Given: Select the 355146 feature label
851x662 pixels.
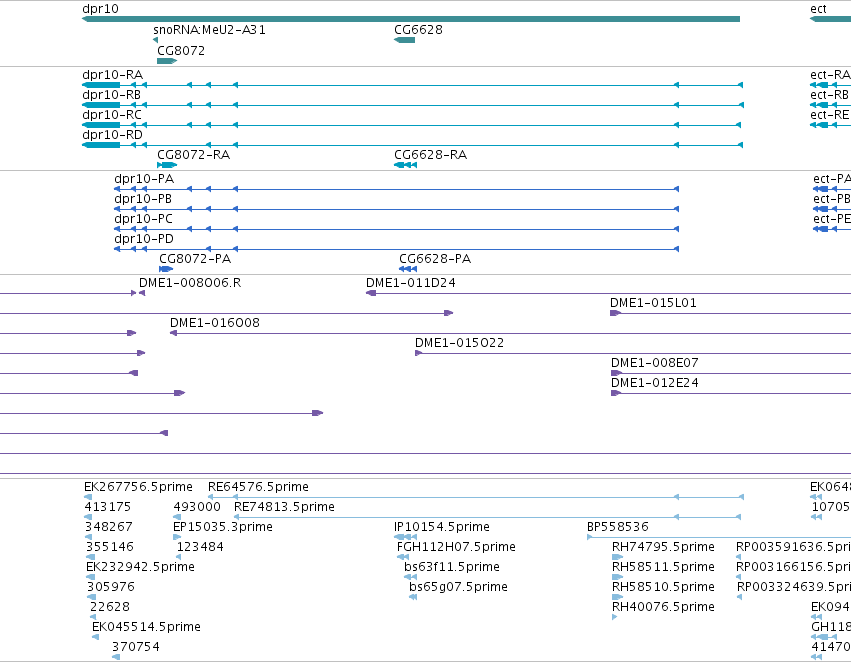Looking at the screenshot, I should tap(110, 547).
